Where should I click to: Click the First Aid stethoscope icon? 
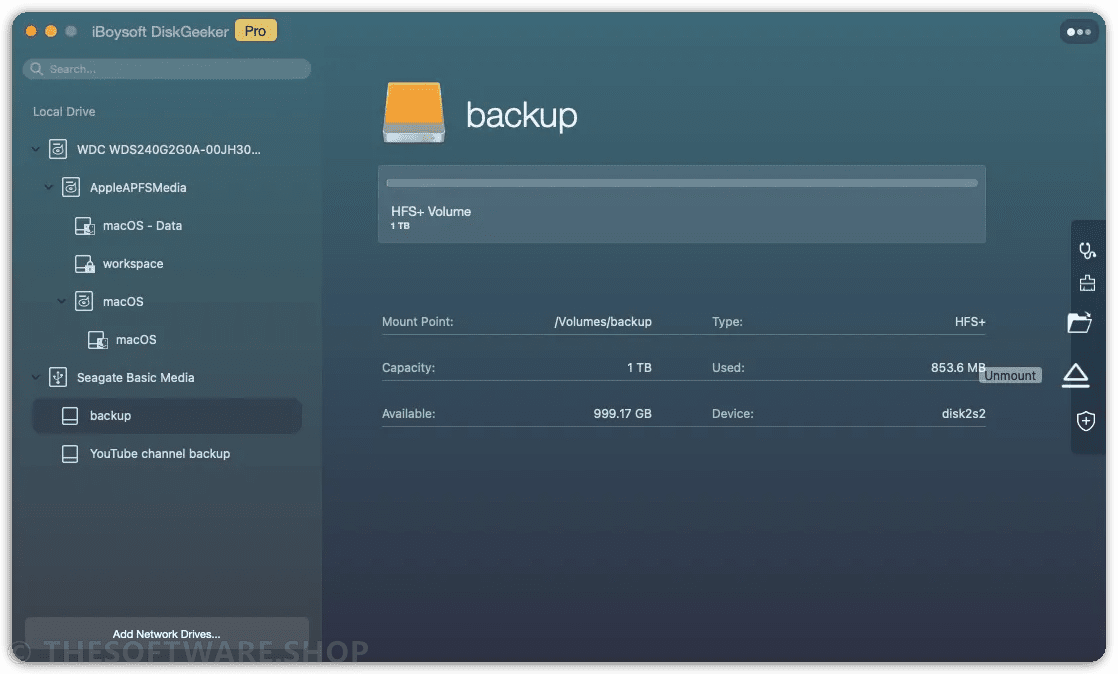pos(1087,250)
